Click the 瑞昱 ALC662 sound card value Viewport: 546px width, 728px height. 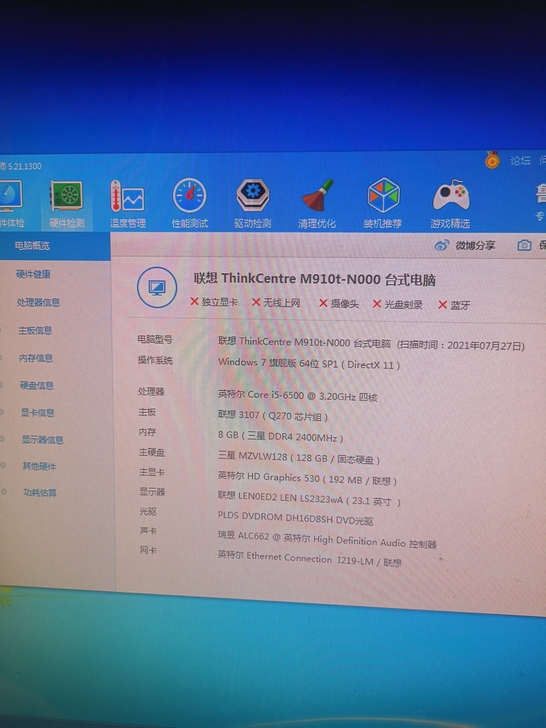pos(327,539)
